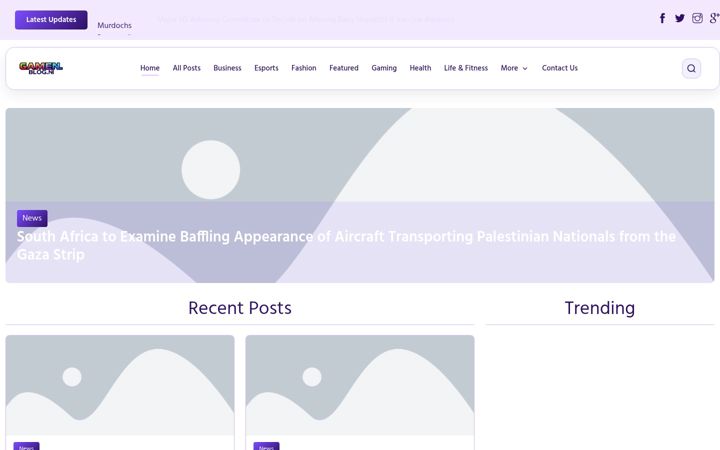
Task: Open the Instagram social icon
Action: click(697, 18)
